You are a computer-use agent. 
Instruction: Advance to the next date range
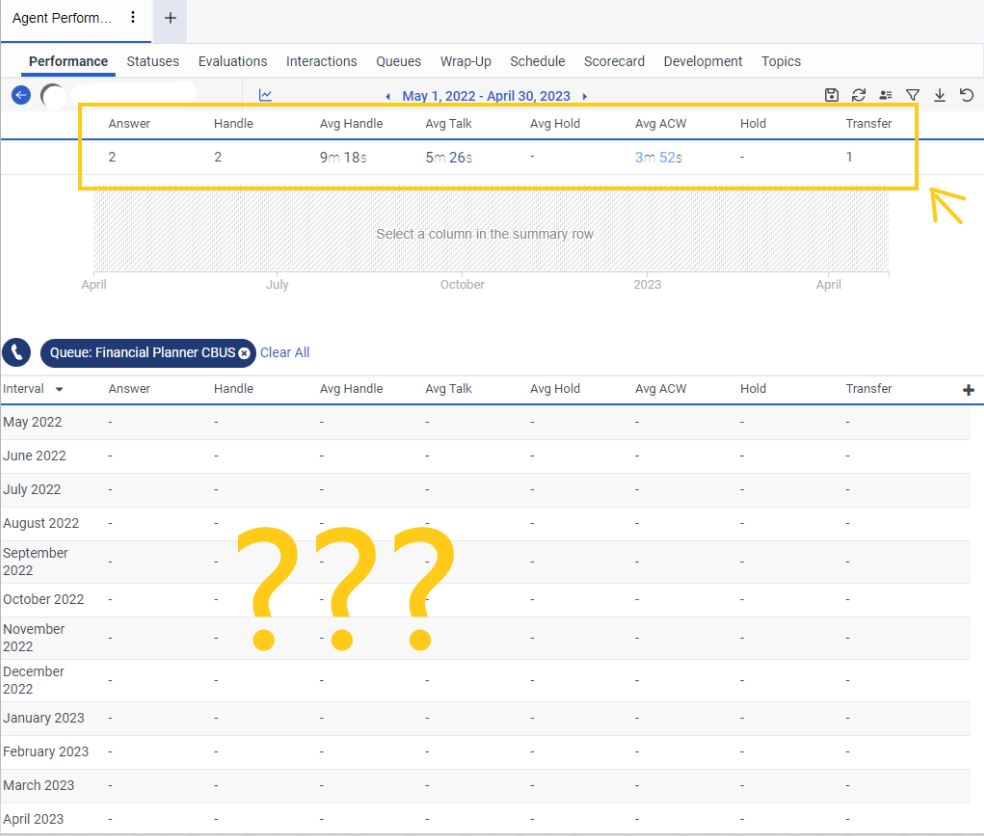pyautogui.click(x=583, y=97)
